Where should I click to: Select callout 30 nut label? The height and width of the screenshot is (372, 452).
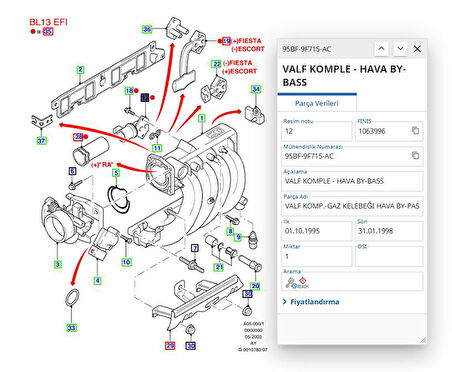point(191,346)
